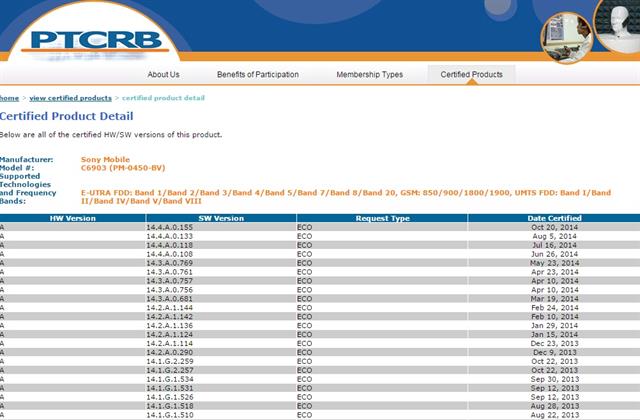The width and height of the screenshot is (640, 420).
Task: Click the Sony Mobile manufacturer value
Action: (x=105, y=160)
